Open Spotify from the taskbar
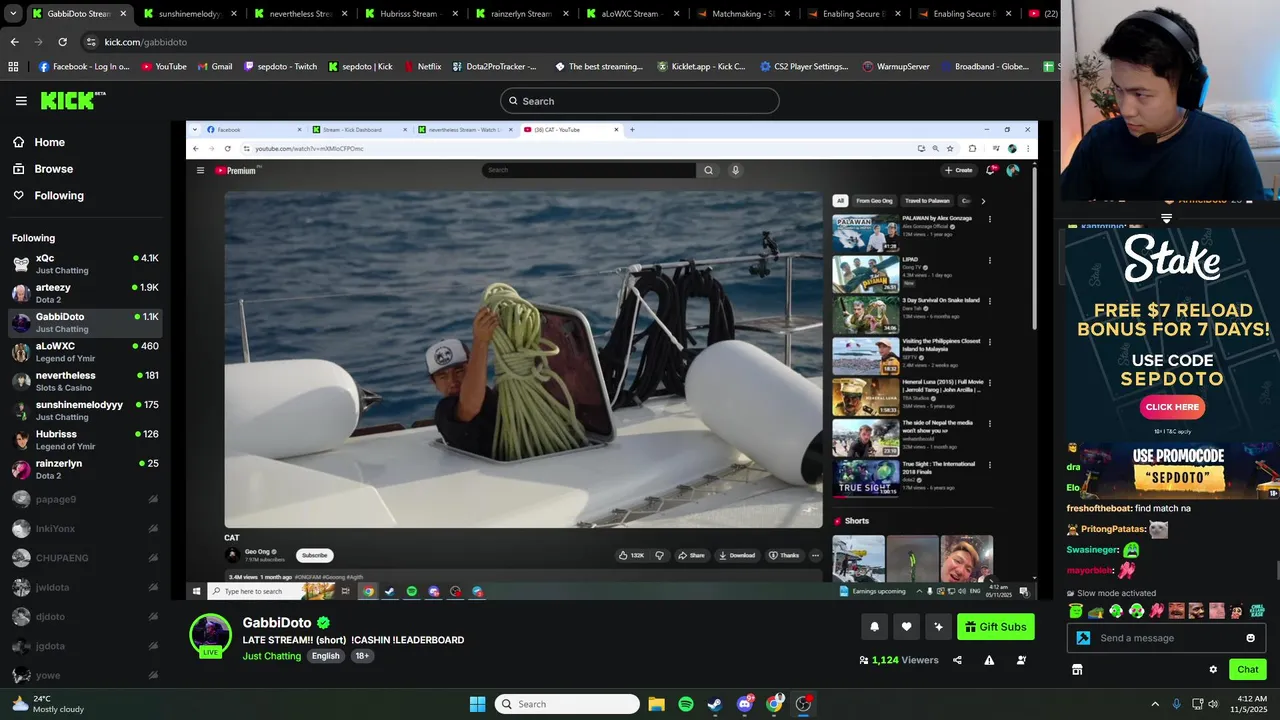This screenshot has width=1280, height=720. click(685, 704)
